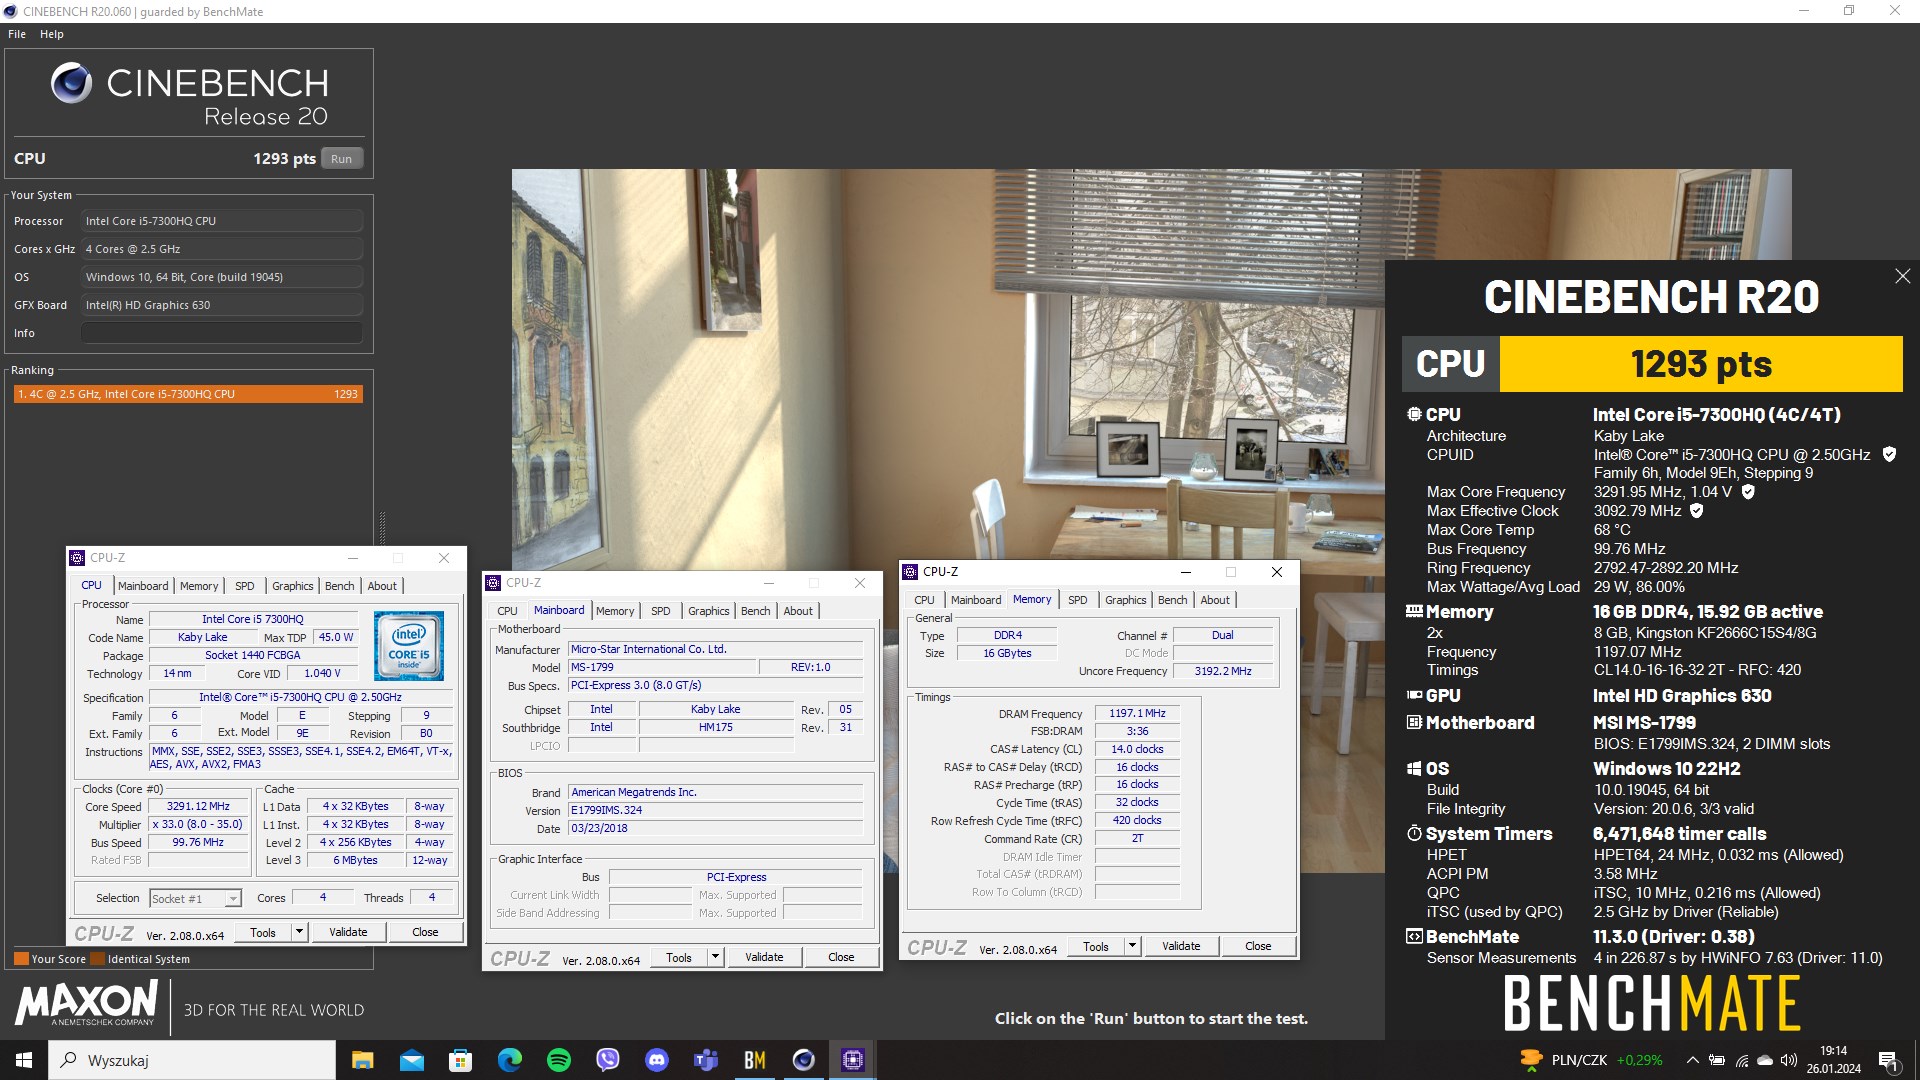
Task: Click Validate in the Mainboard CPU-Z window
Action: point(764,957)
